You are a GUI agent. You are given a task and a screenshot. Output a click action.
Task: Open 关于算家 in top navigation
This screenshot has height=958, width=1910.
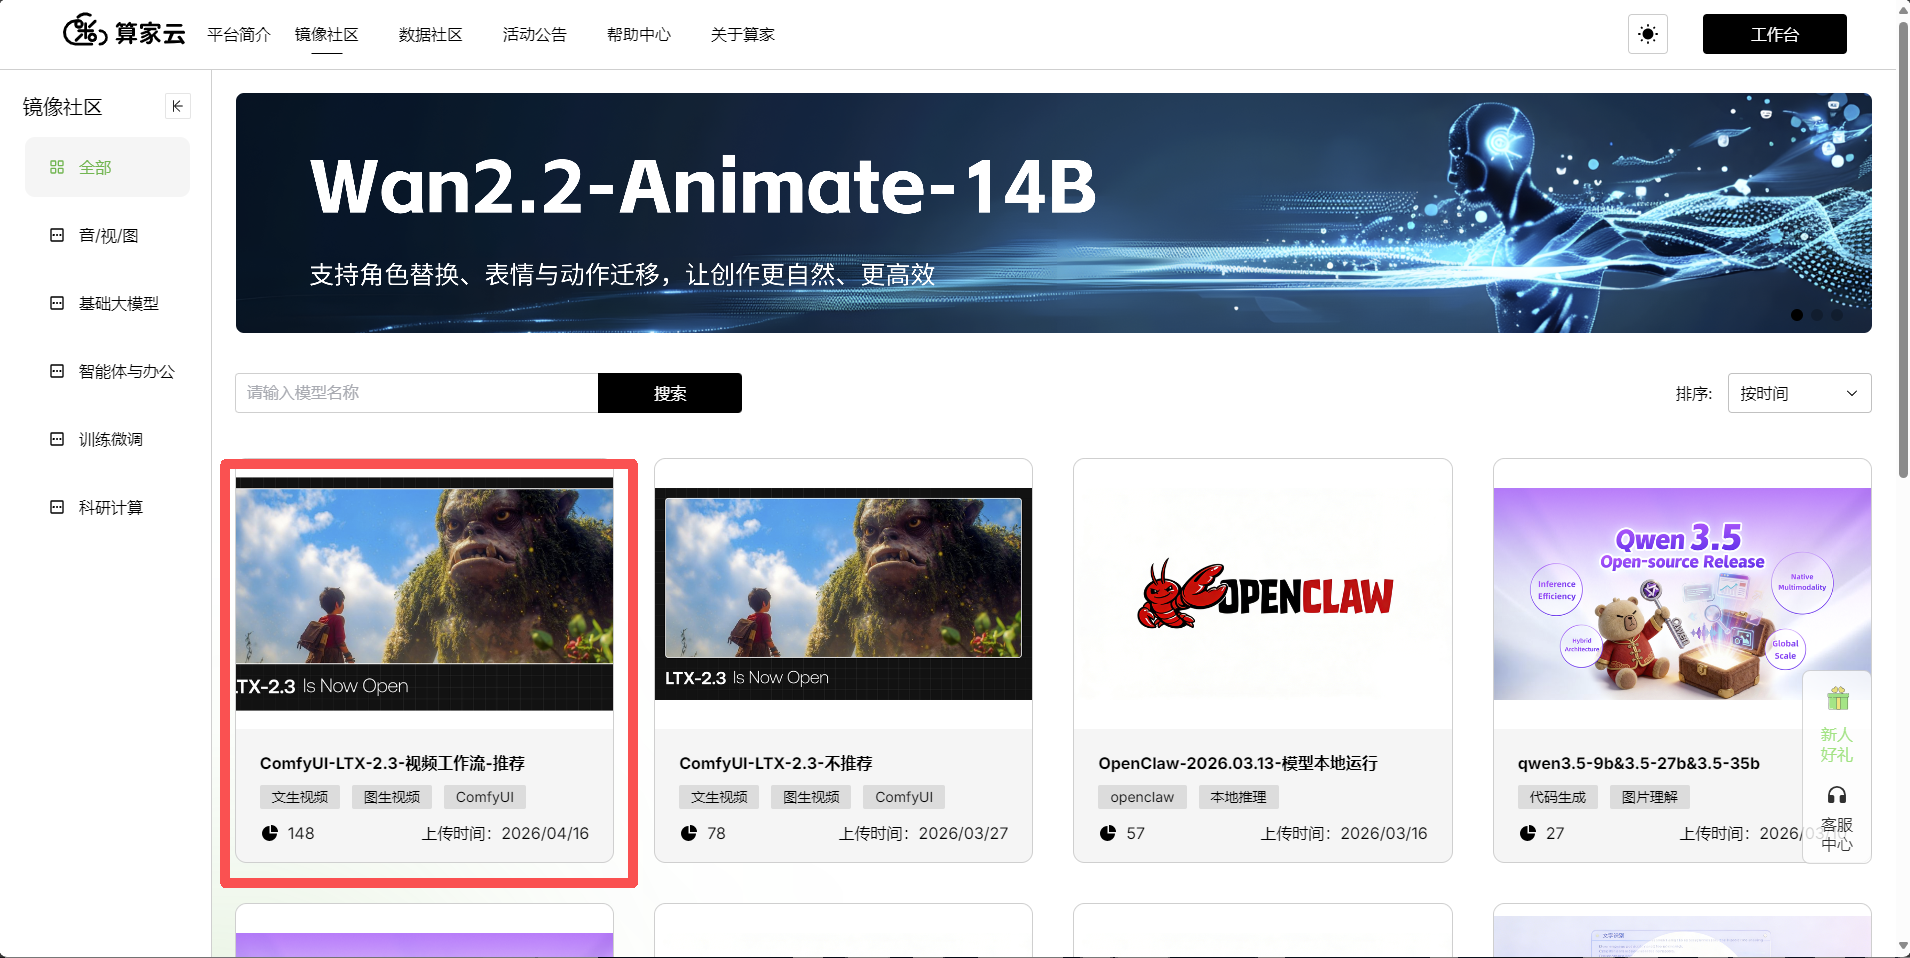click(x=742, y=34)
